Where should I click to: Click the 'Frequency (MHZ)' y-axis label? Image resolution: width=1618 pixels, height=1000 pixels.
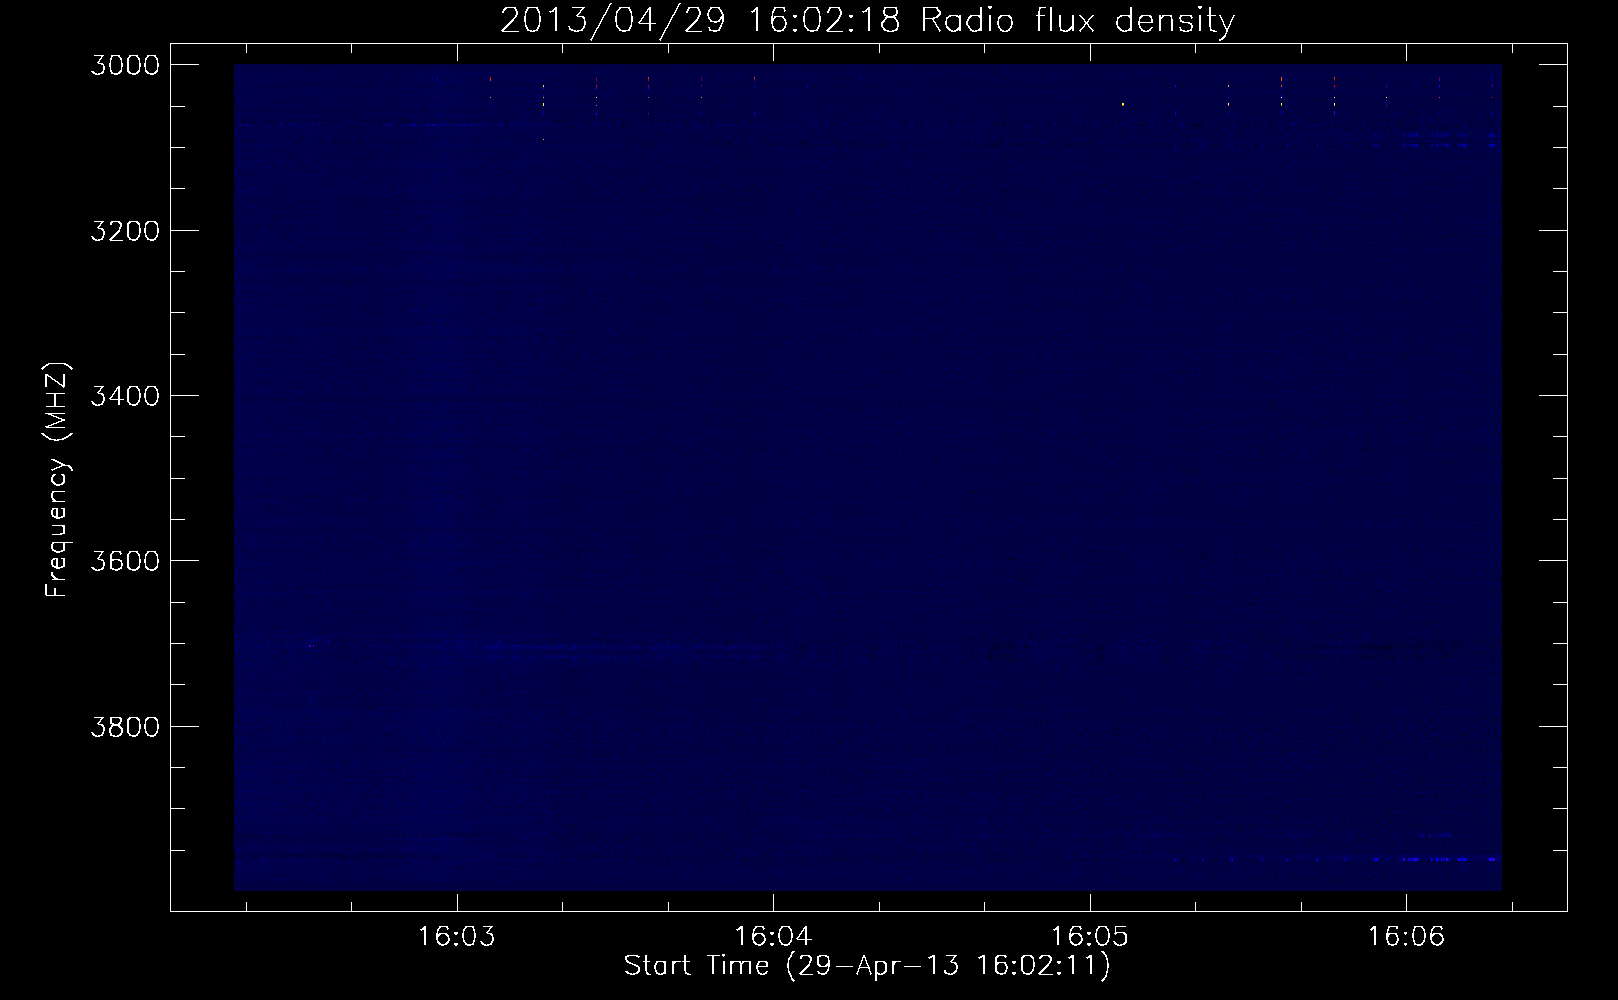coord(58,480)
